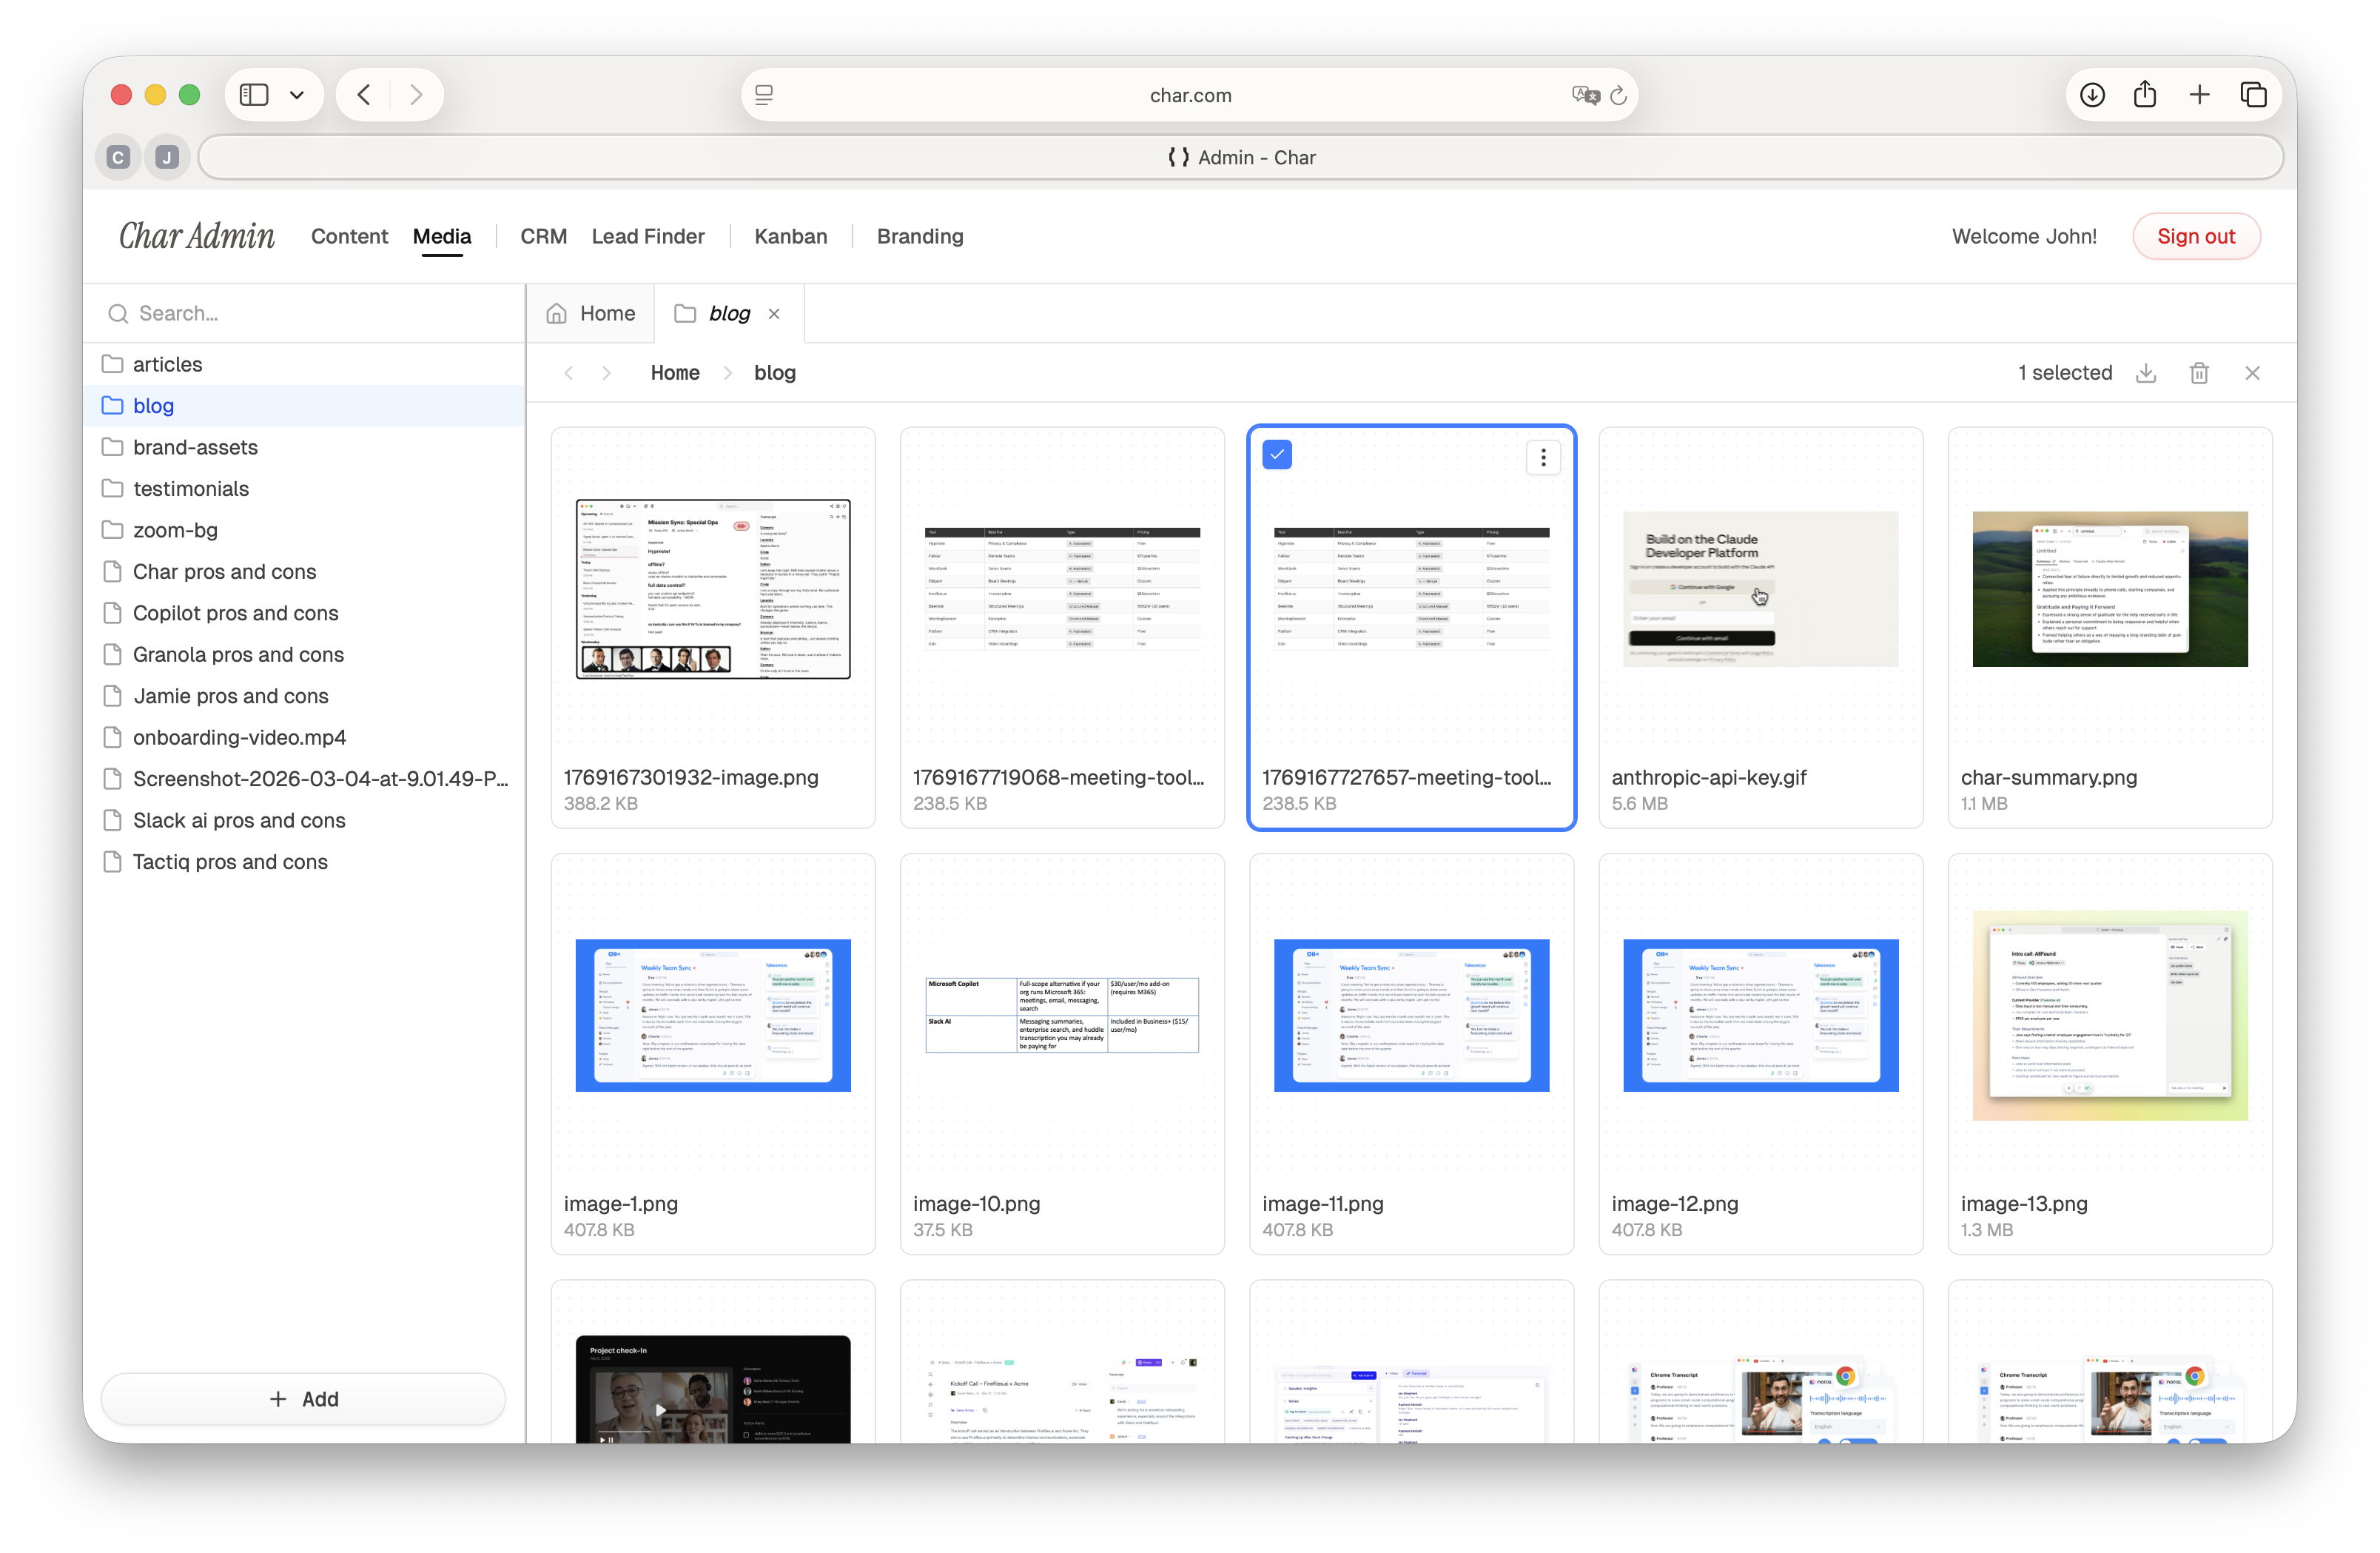Select onboarding-video.mp4 in sidebar
The height and width of the screenshot is (1553, 2380).
(305, 737)
